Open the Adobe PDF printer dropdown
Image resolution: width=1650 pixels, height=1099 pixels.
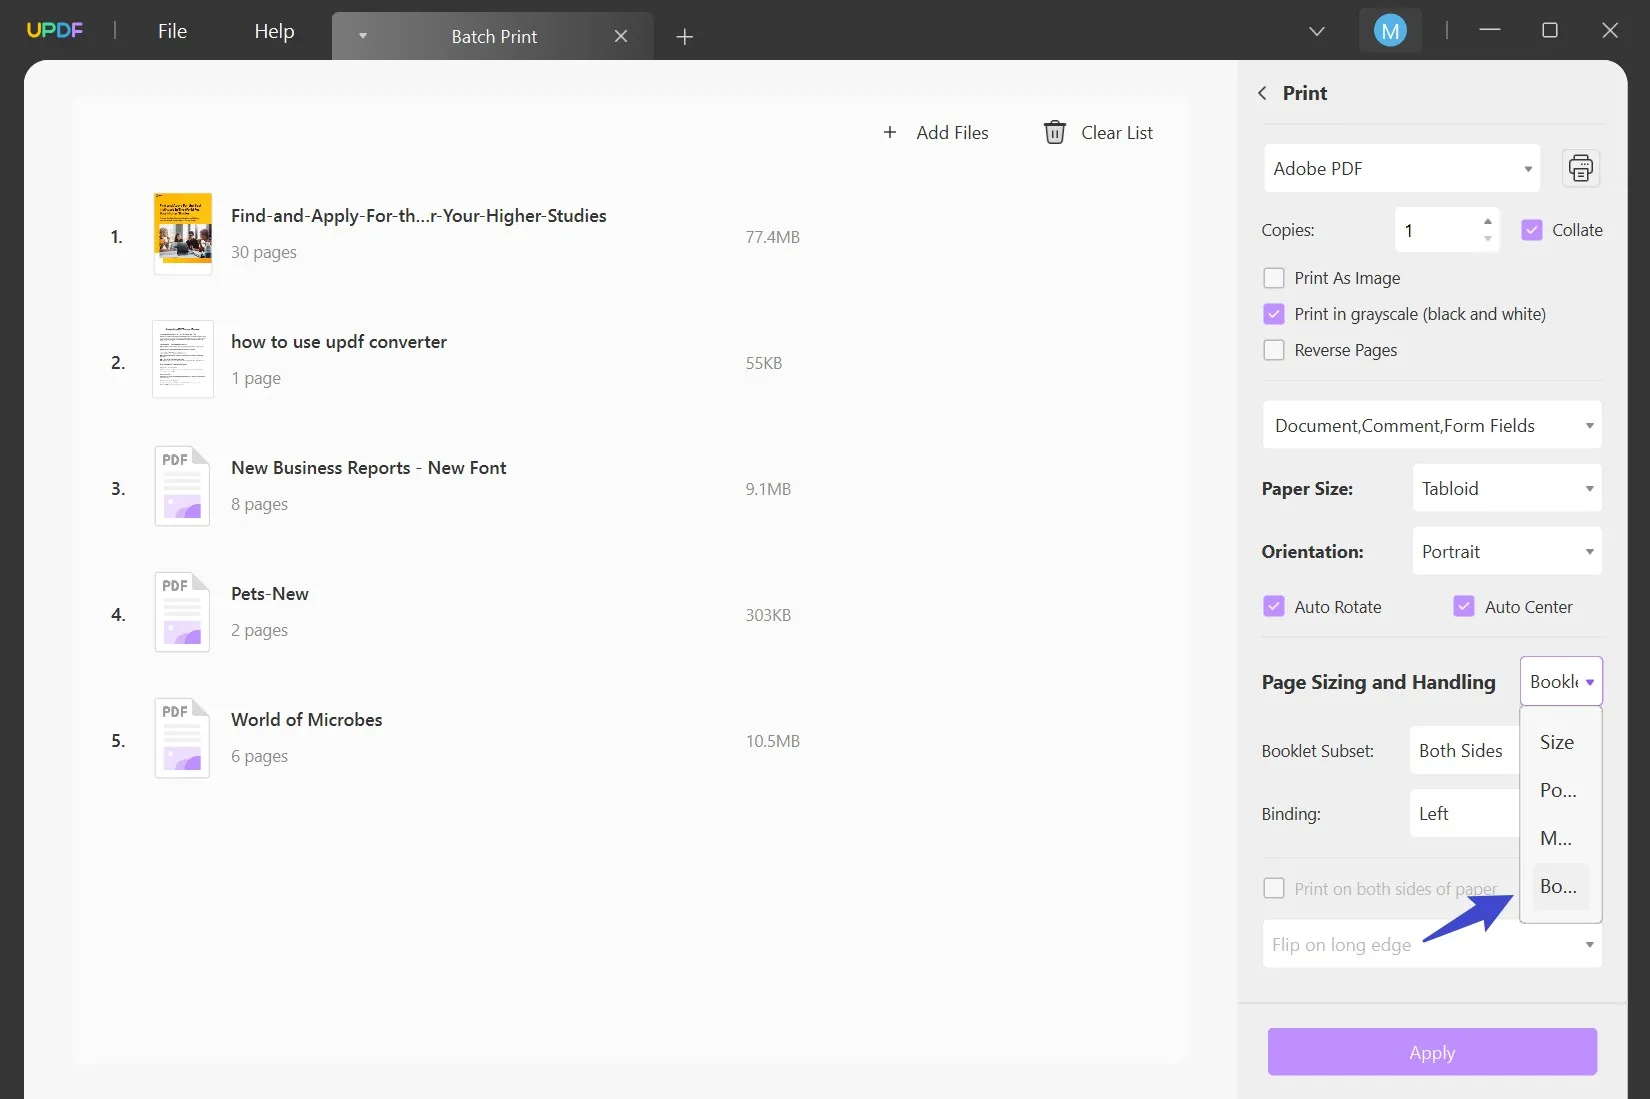pos(1527,168)
